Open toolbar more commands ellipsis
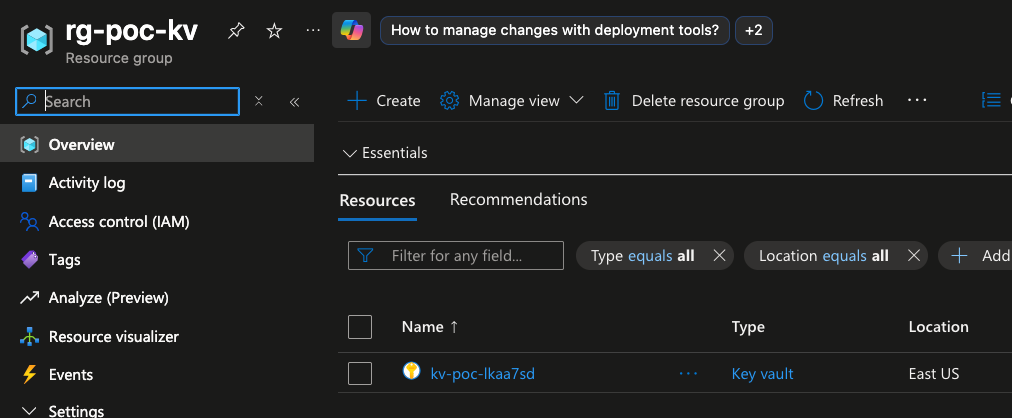This screenshot has height=418, width=1012. point(916,100)
